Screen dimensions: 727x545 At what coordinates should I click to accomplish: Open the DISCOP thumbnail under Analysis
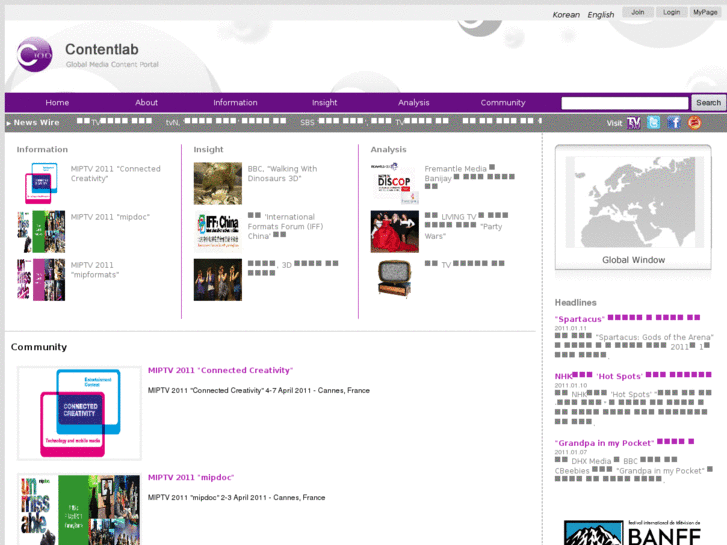pyautogui.click(x=395, y=183)
